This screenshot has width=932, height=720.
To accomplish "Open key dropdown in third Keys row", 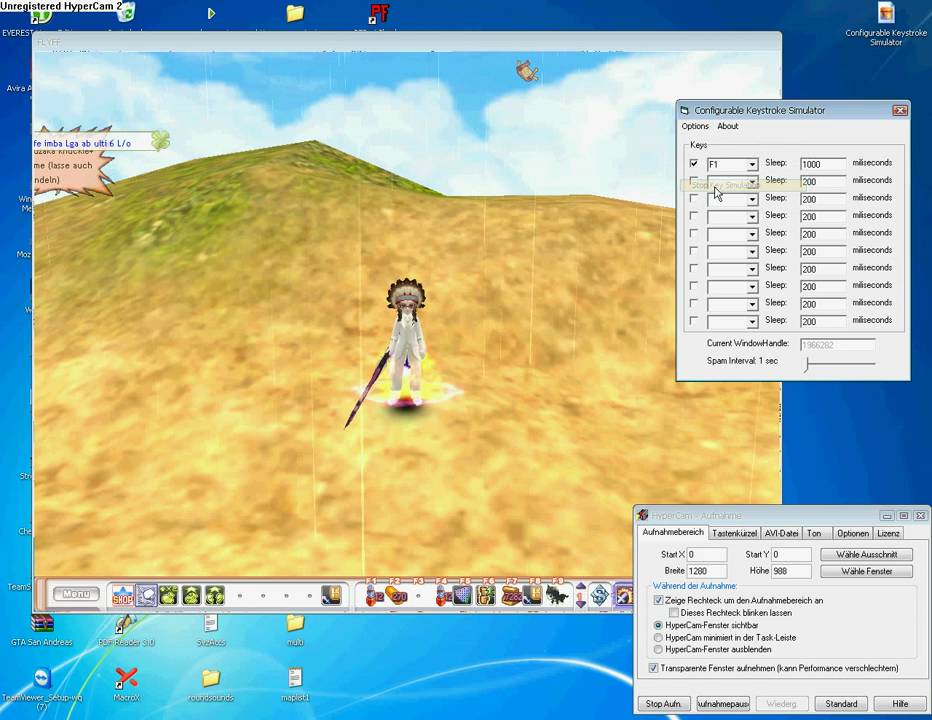I will pyautogui.click(x=752, y=199).
